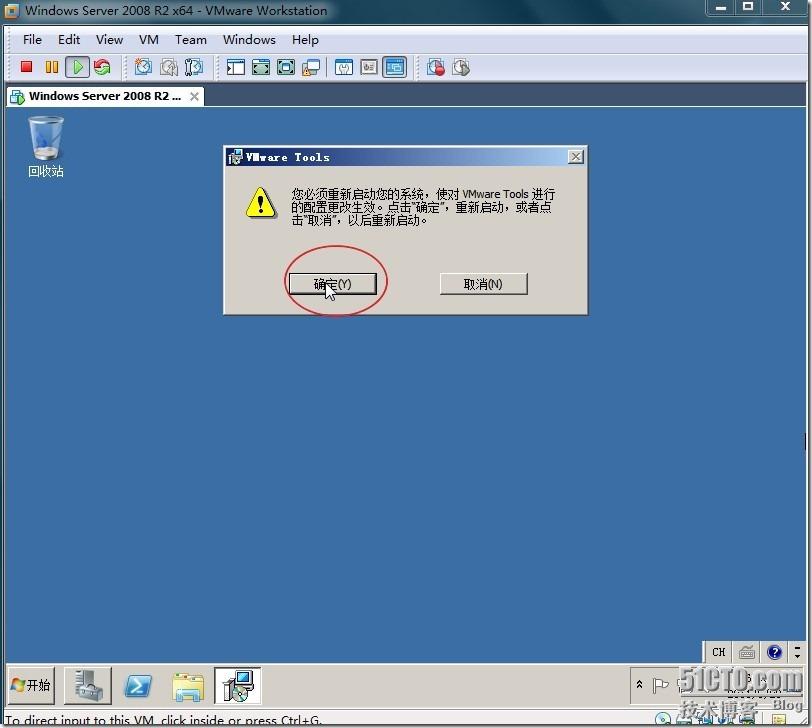Toggle the sidebar view toolbar icon
This screenshot has width=812, height=728.
(236, 67)
